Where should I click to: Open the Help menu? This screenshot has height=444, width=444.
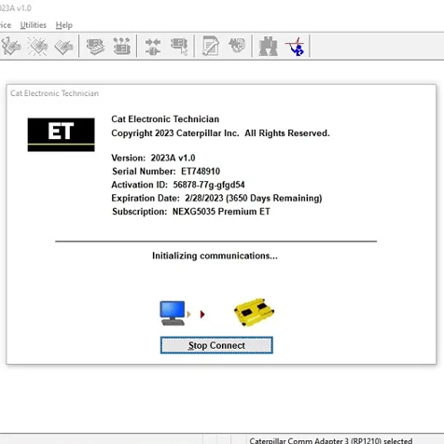tap(64, 25)
